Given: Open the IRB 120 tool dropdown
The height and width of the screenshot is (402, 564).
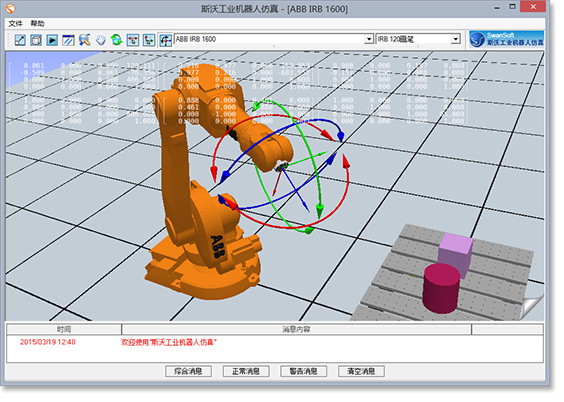Looking at the screenshot, I should click(456, 39).
